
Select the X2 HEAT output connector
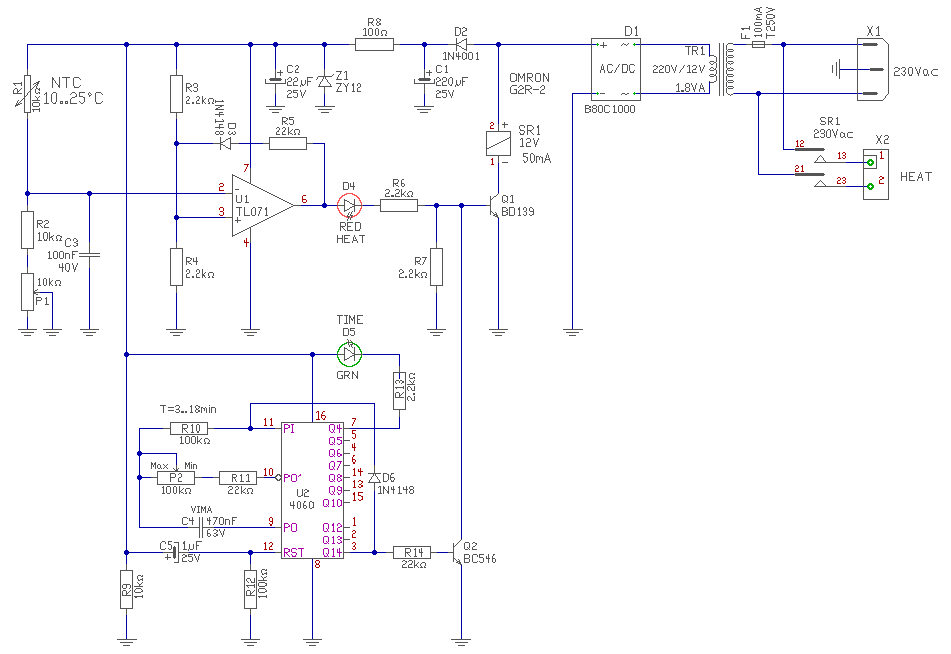876,174
